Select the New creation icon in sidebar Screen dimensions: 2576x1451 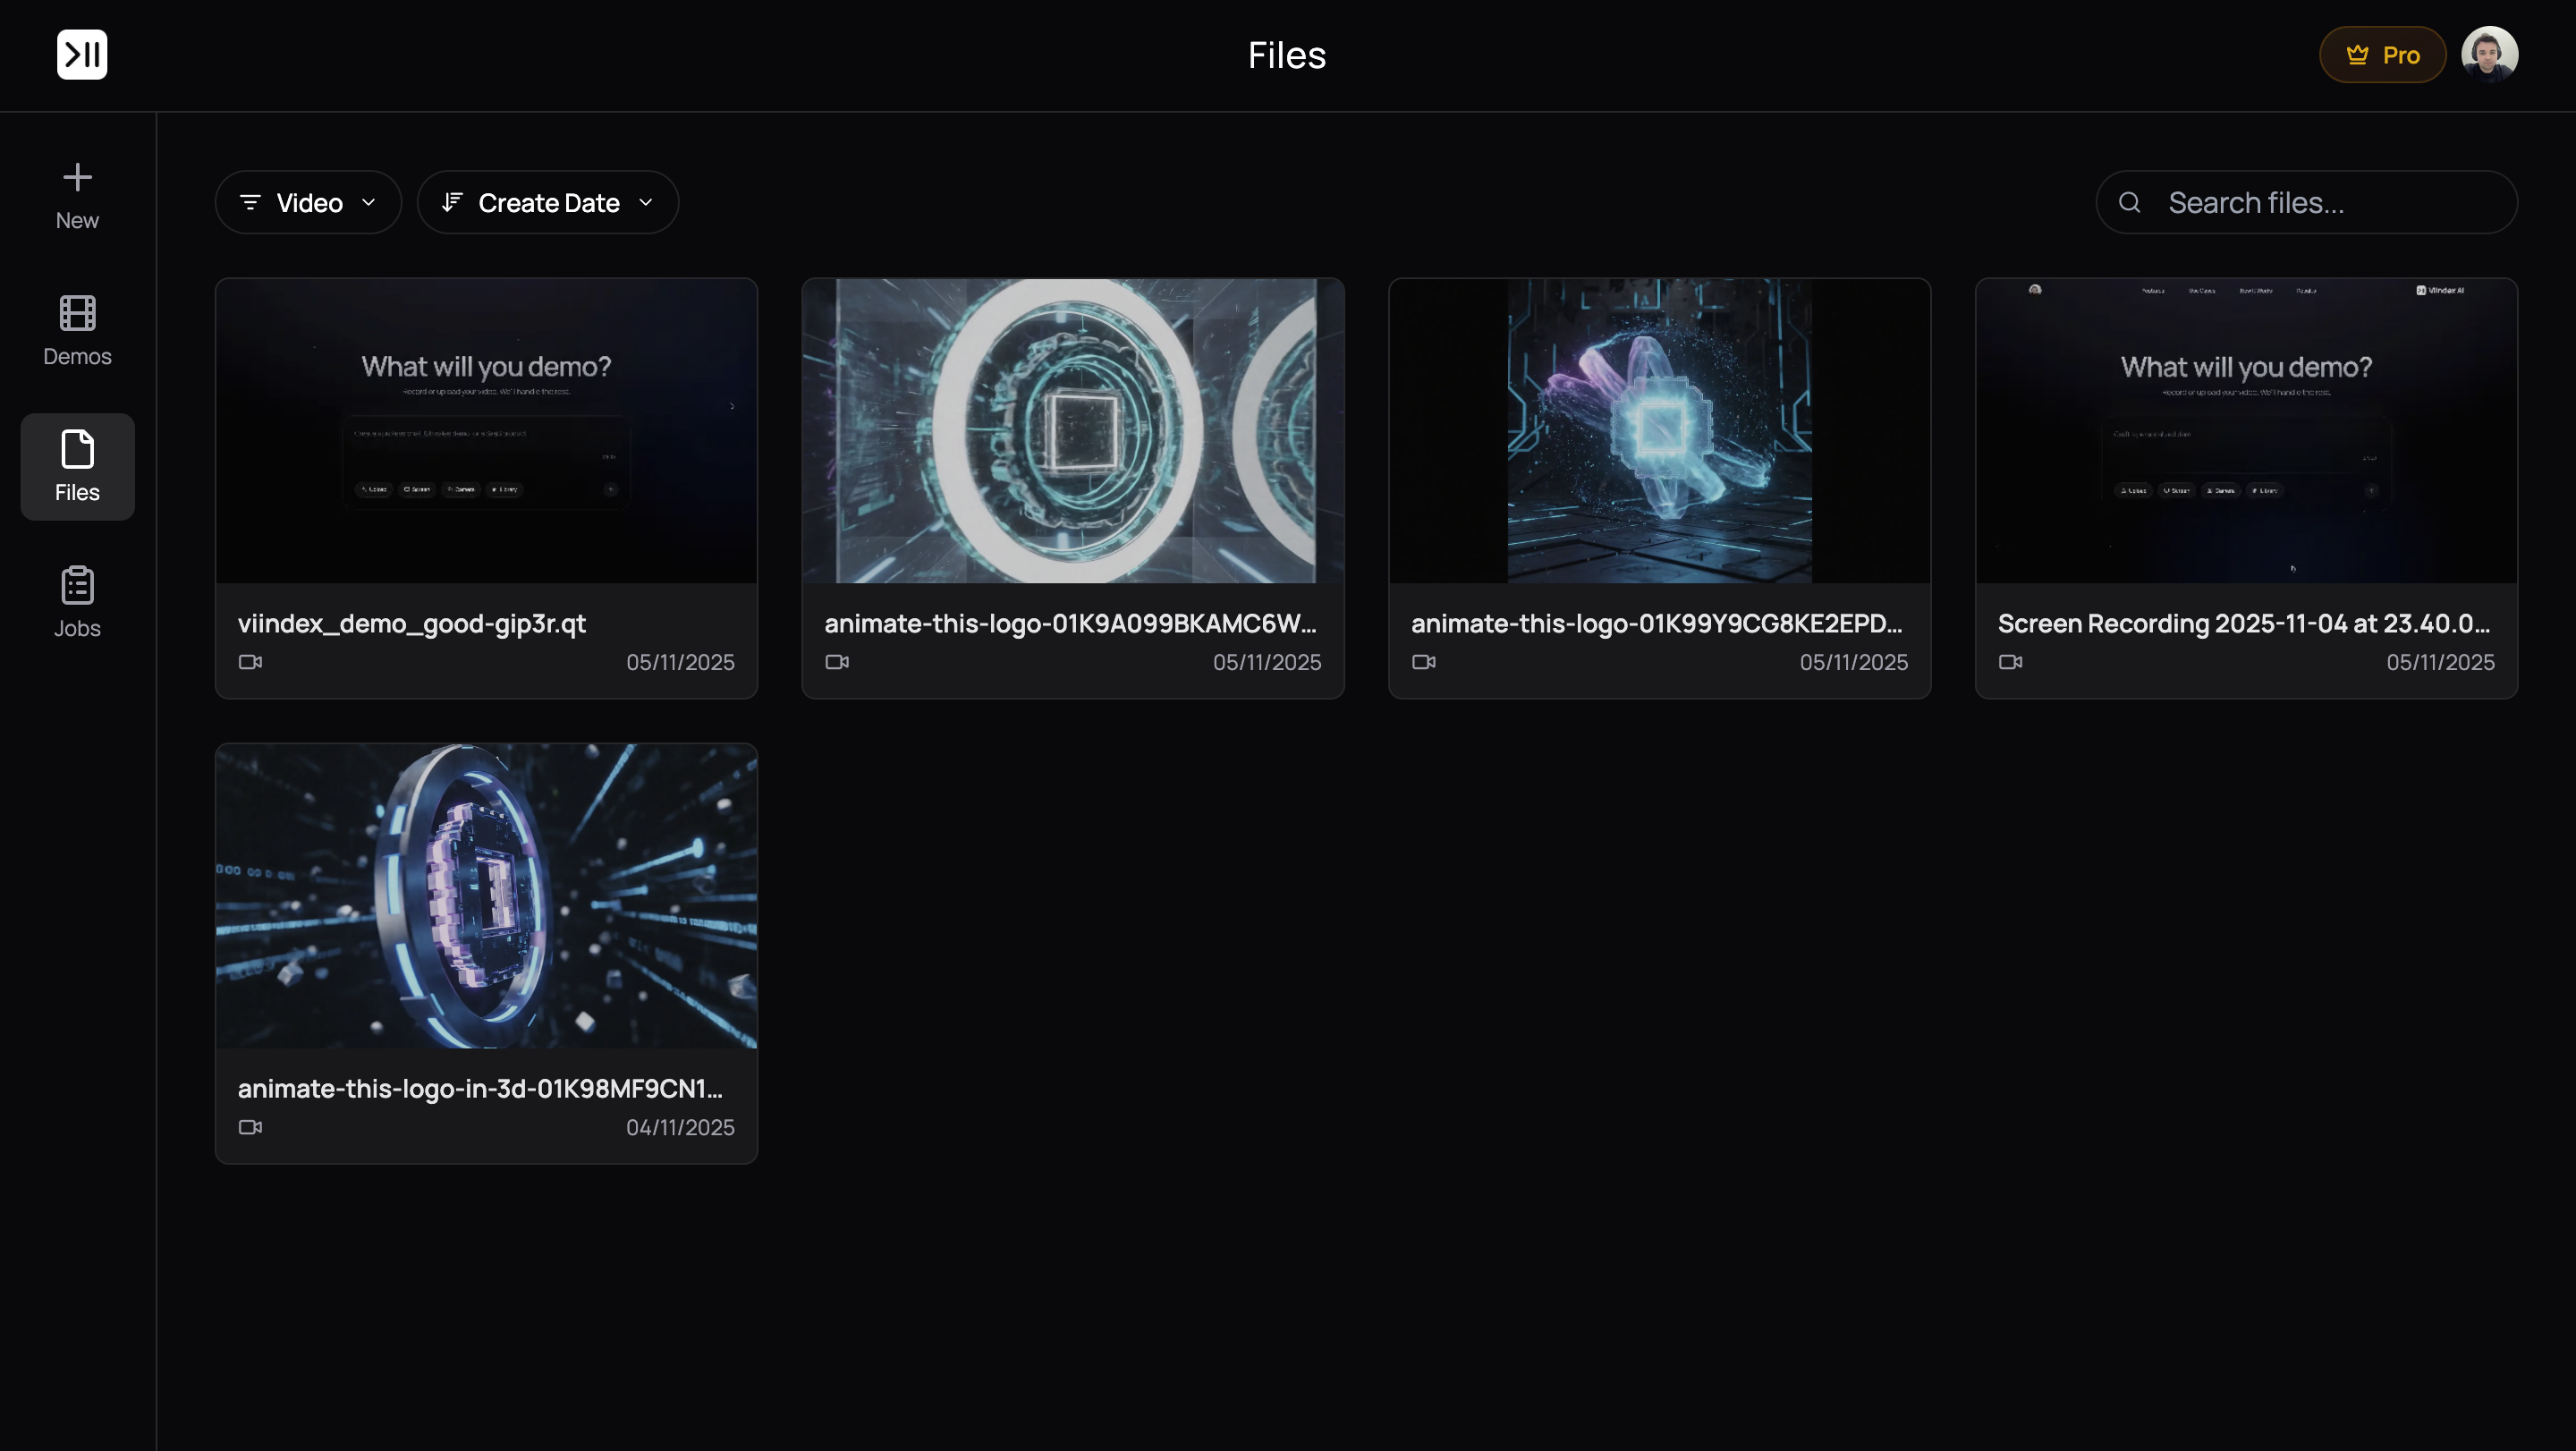point(77,178)
